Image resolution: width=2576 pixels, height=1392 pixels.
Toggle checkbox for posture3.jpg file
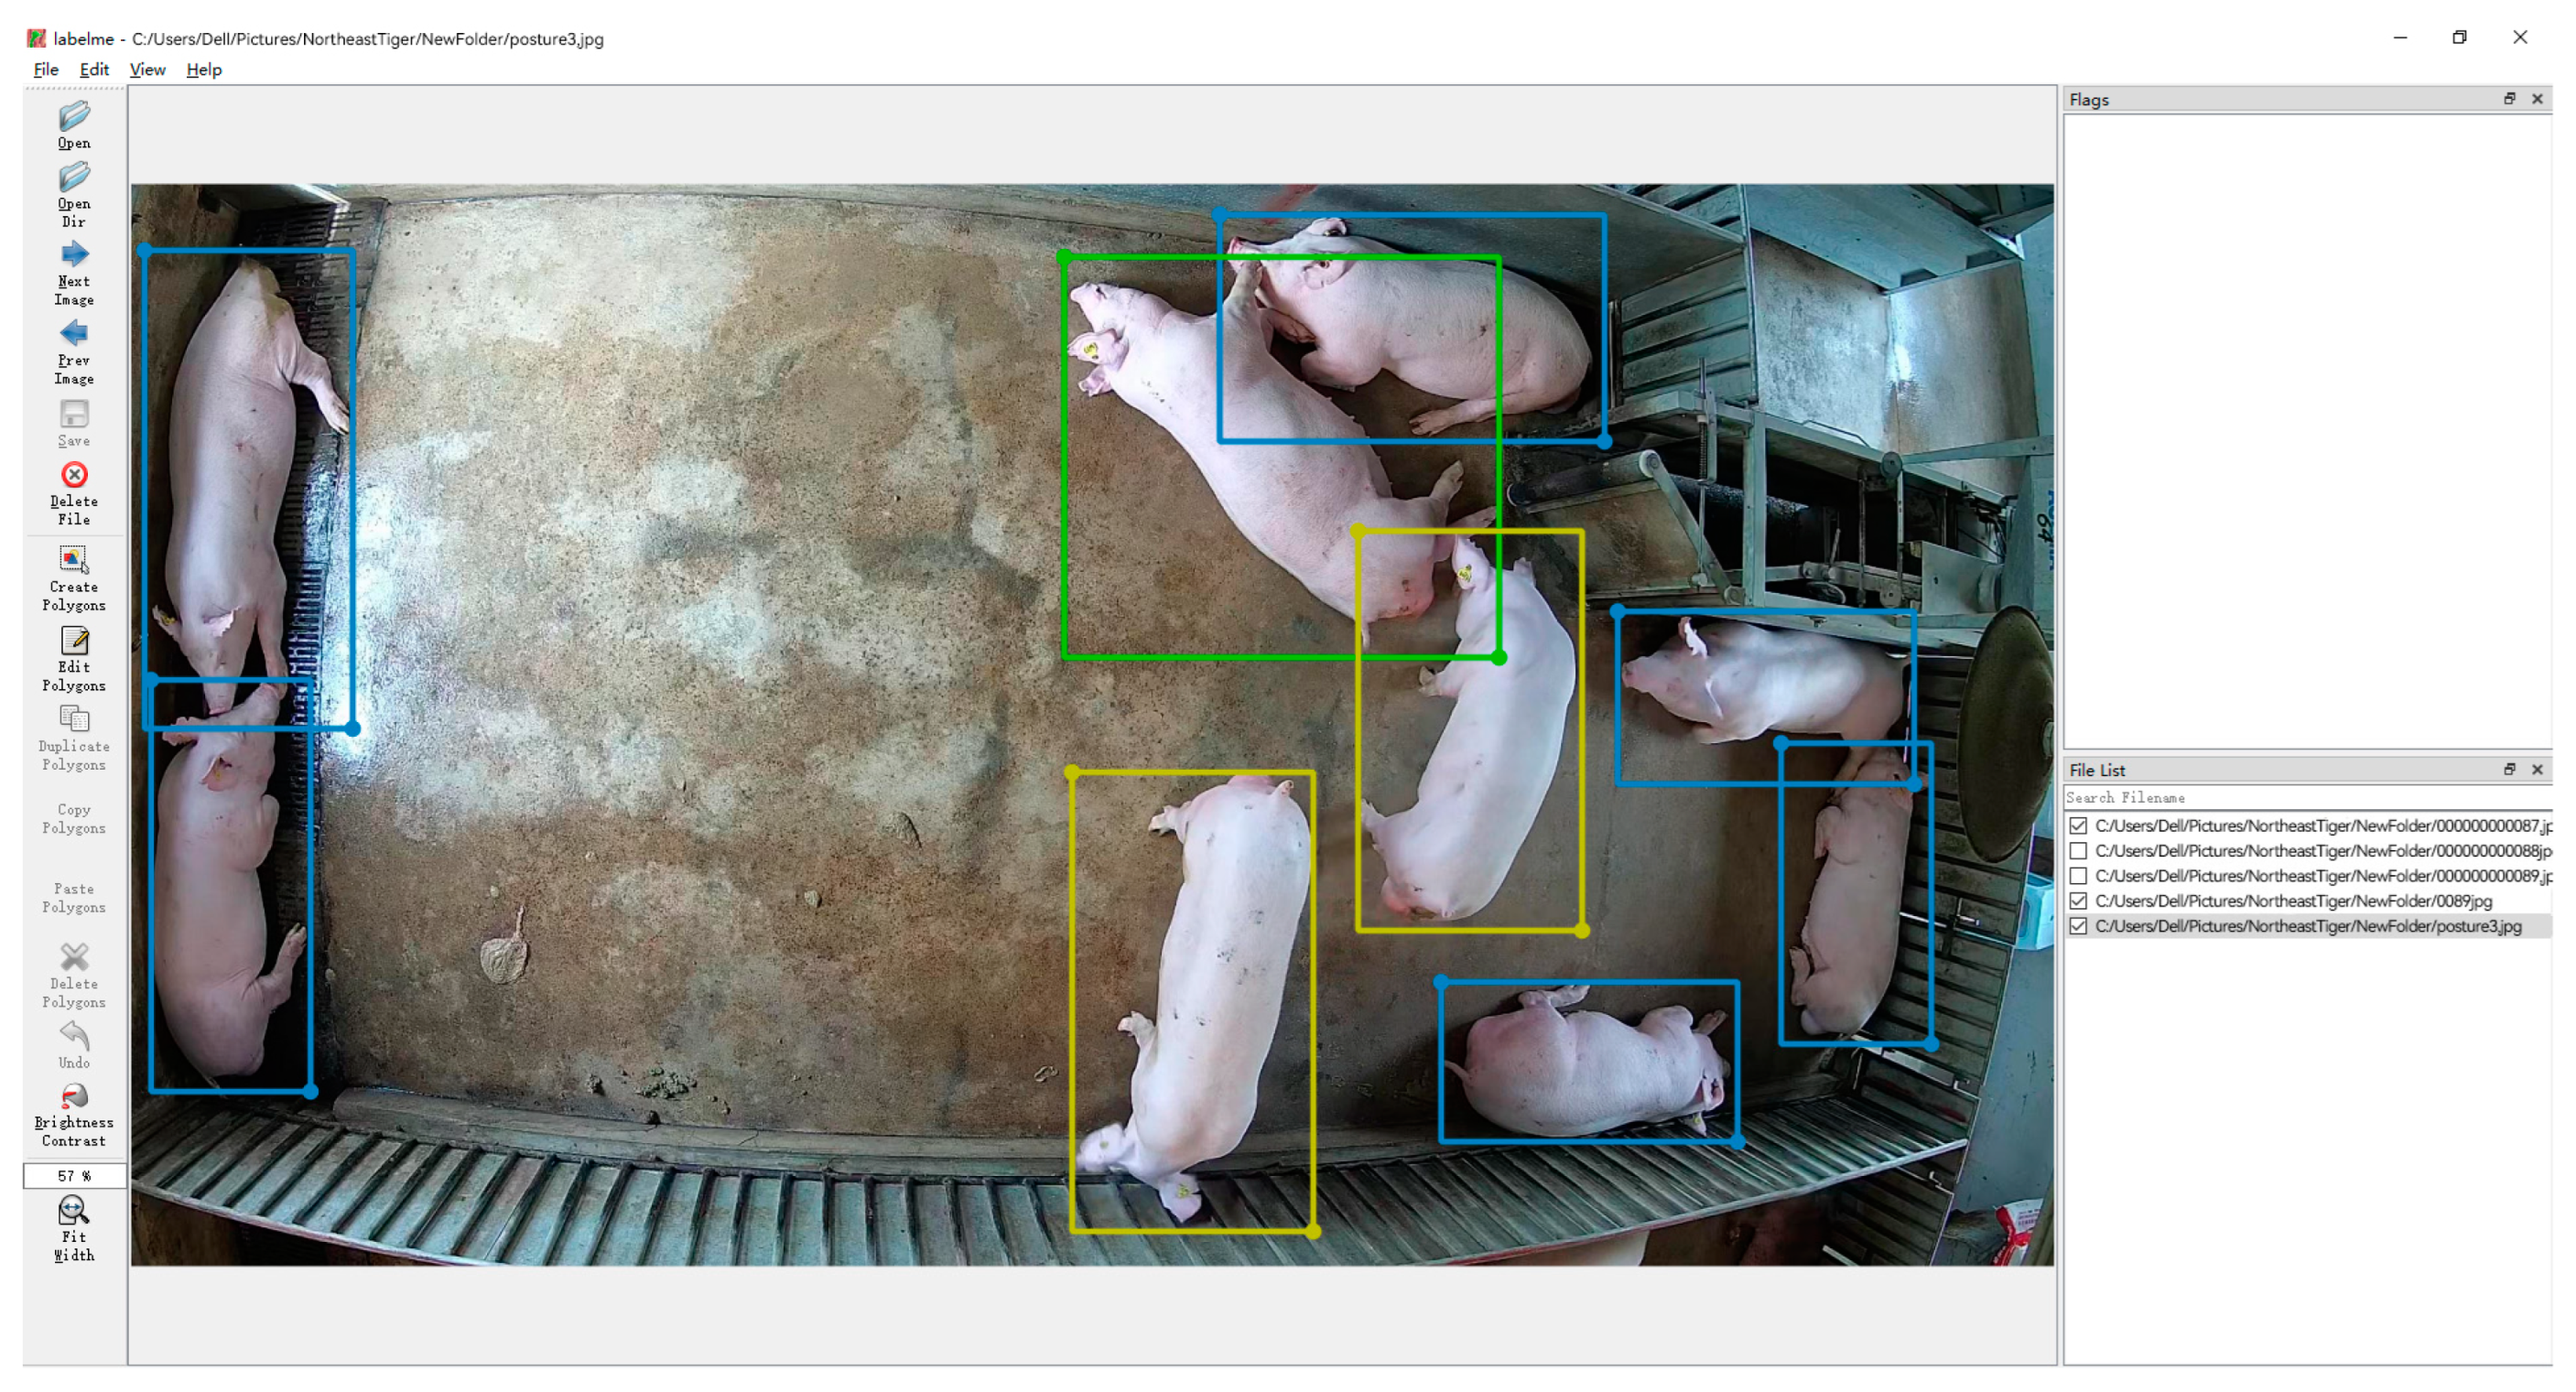click(x=2078, y=926)
